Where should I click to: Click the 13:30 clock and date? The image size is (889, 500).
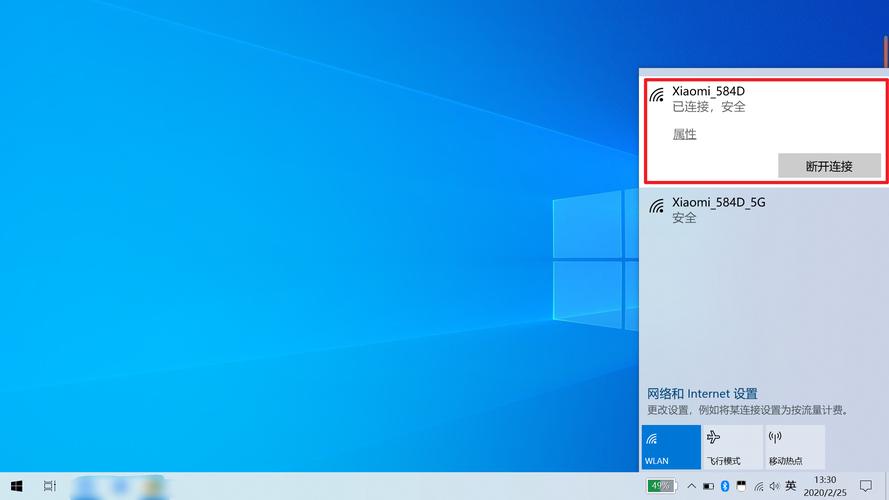click(x=826, y=486)
